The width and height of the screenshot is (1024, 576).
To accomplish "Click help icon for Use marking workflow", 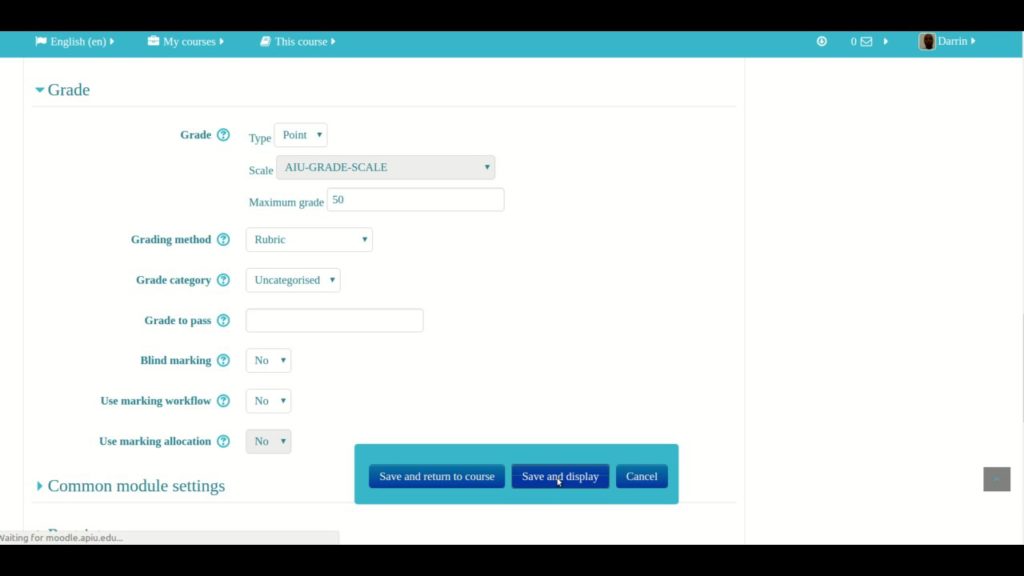I will pyautogui.click(x=223, y=401).
